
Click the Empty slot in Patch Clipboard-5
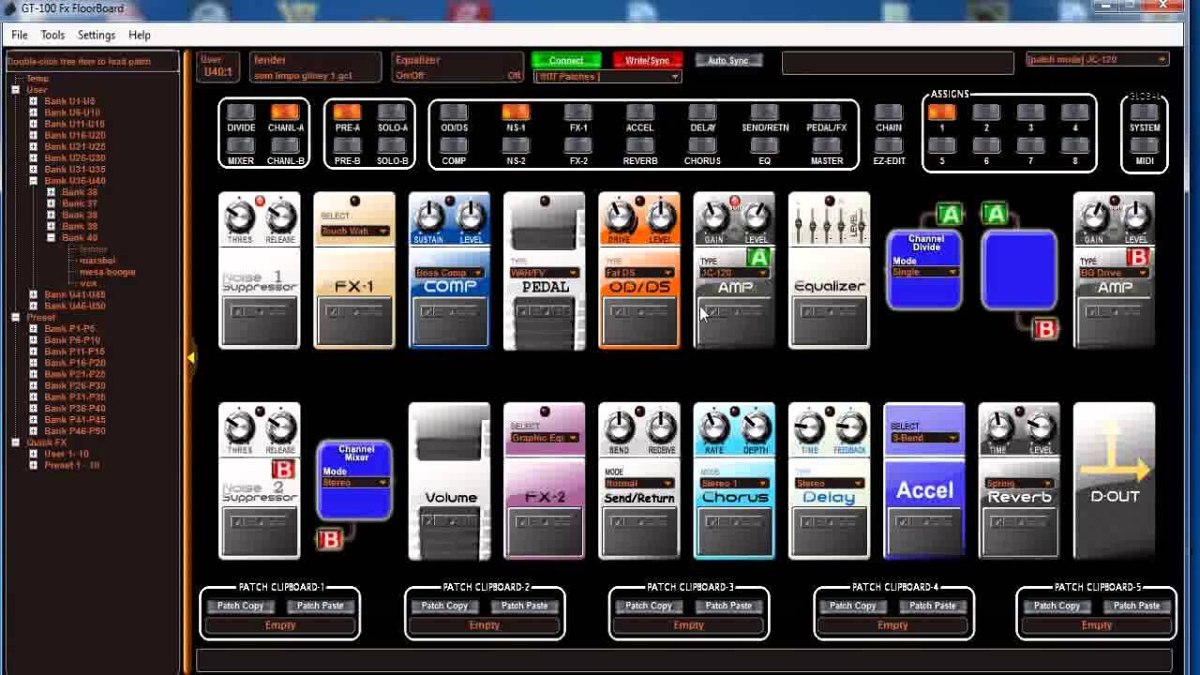pyautogui.click(x=1097, y=626)
